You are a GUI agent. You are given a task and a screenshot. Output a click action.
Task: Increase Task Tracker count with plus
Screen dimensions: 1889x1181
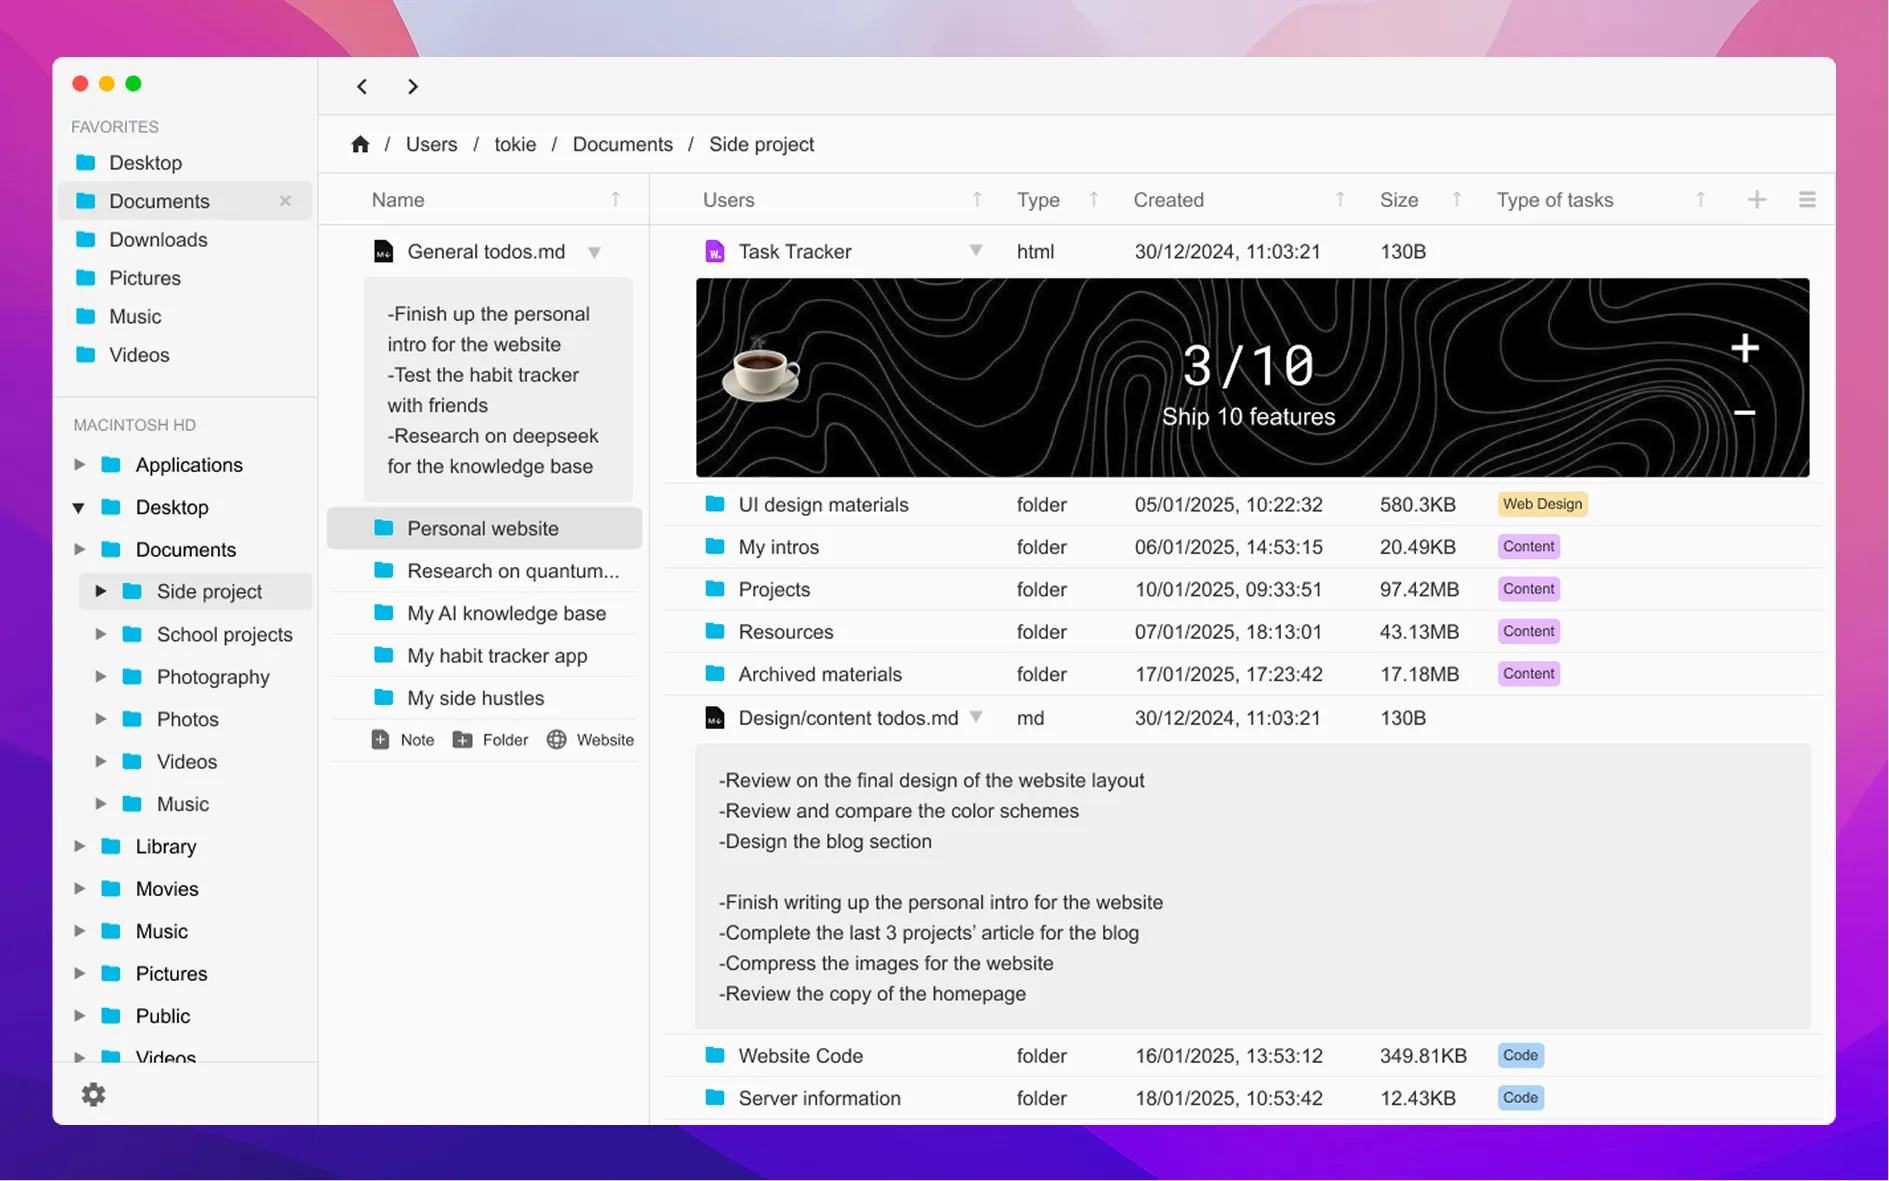tap(1744, 348)
